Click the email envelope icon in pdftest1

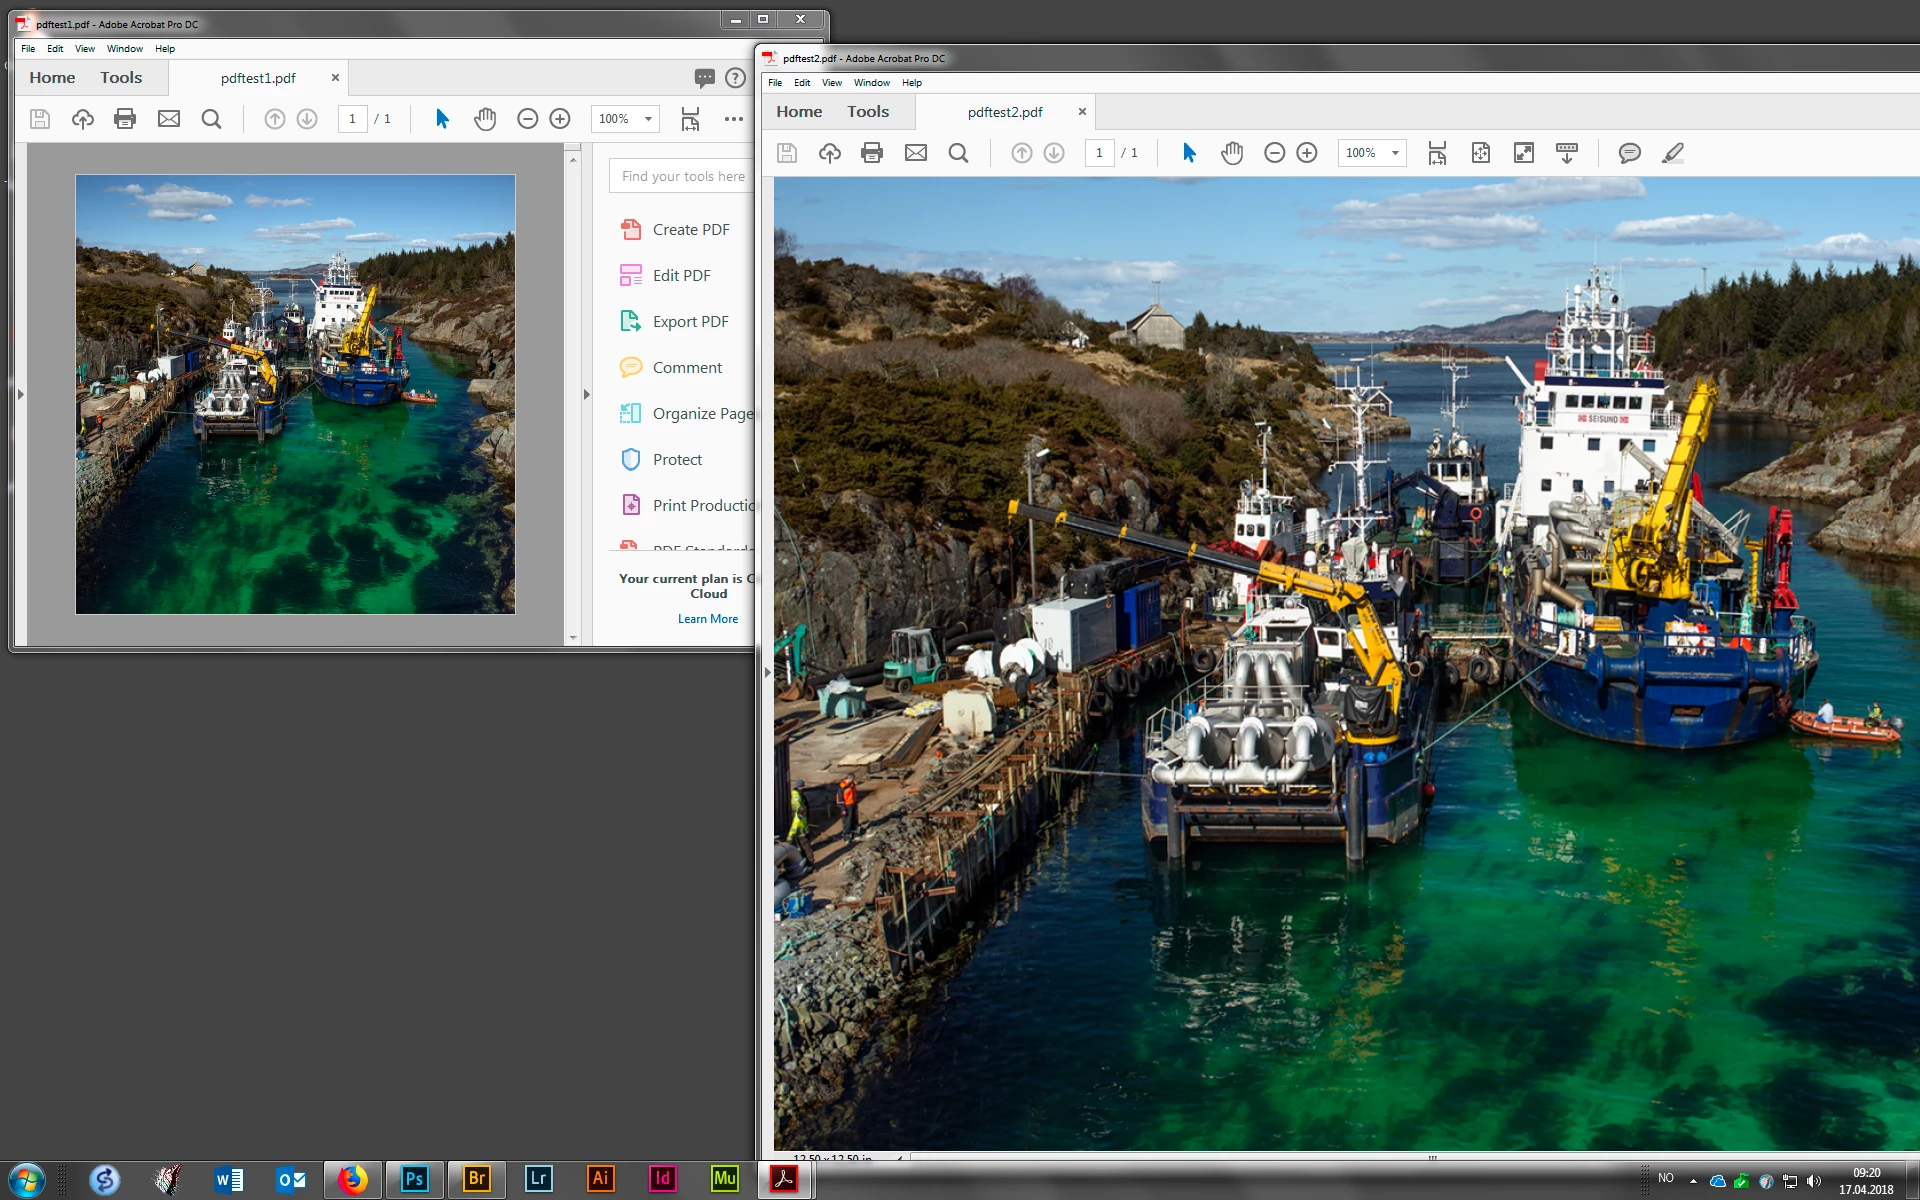pos(169,119)
